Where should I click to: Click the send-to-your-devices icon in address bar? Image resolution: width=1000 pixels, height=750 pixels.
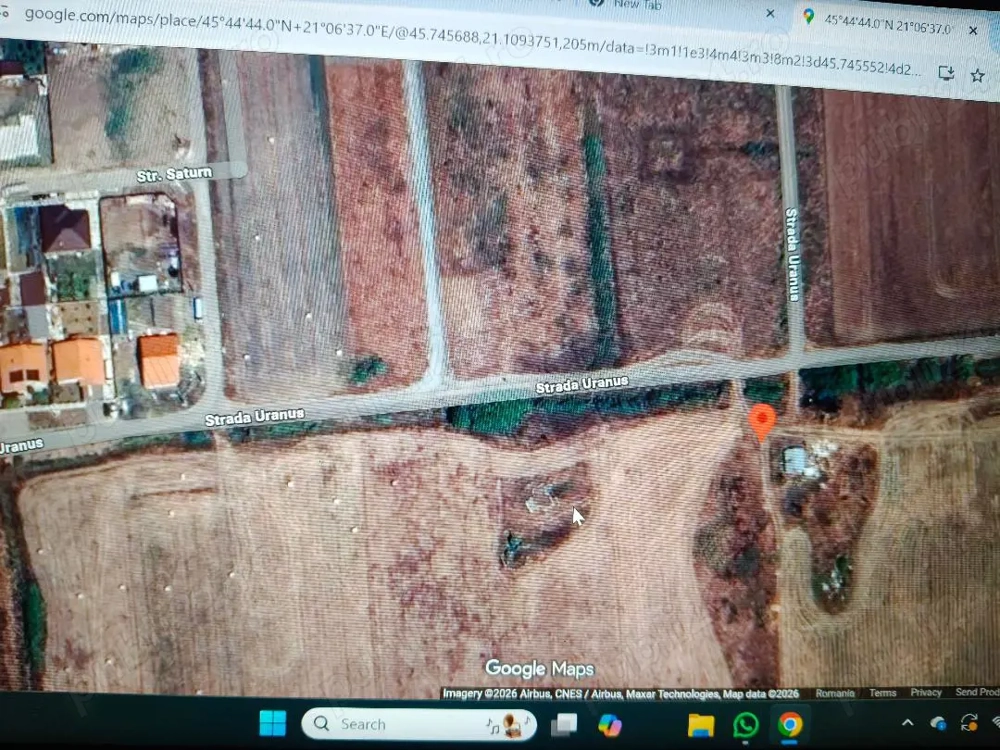tap(946, 72)
